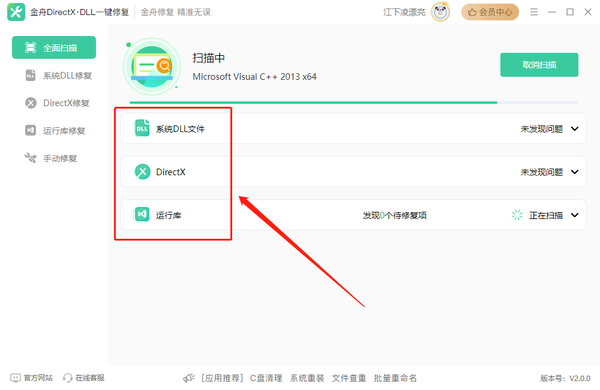This screenshot has height=390, width=600.
Task: Click 未发现问题 status in DirectX row
Action: 541,172
